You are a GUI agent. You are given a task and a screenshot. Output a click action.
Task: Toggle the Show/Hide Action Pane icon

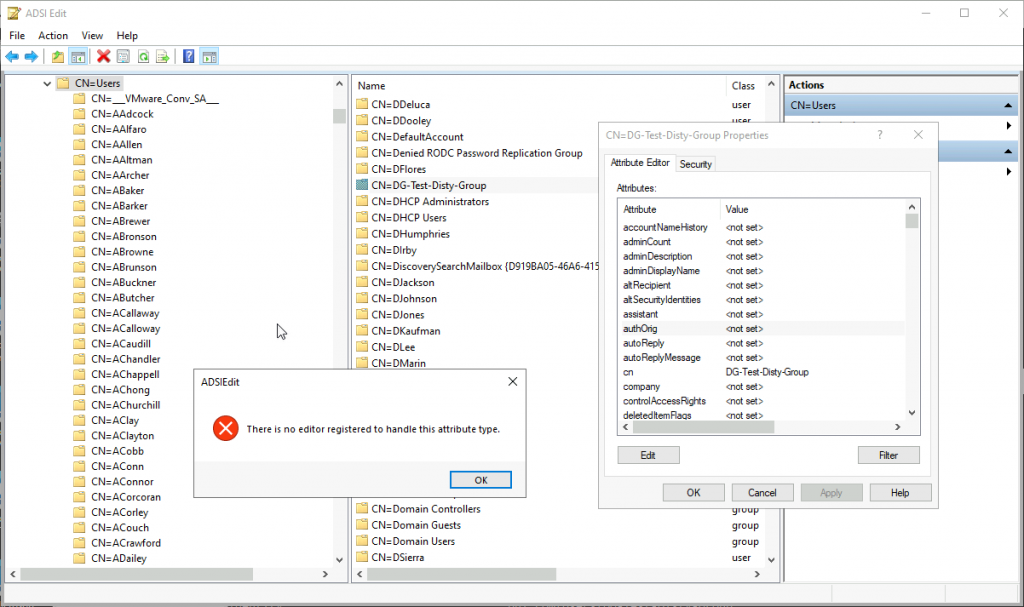tap(209, 56)
